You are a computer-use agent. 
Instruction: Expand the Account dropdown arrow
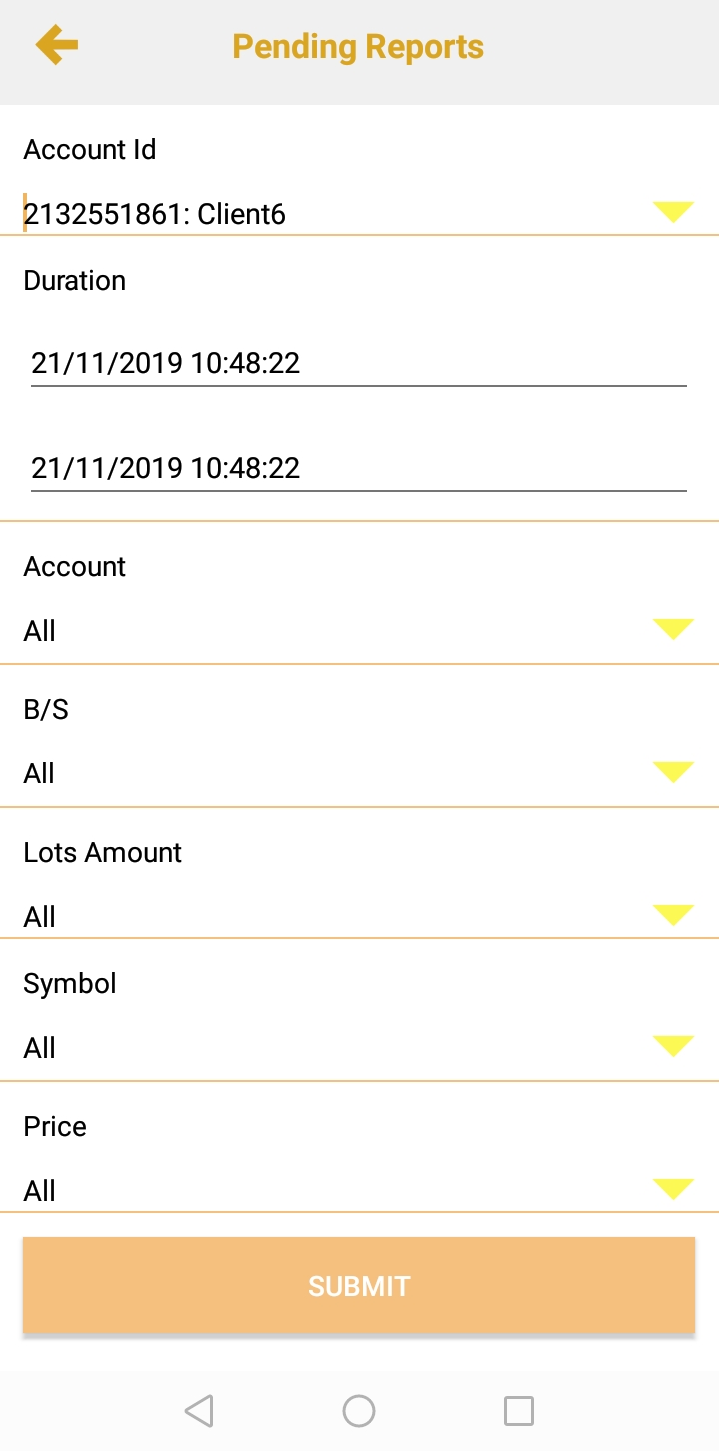(x=673, y=629)
